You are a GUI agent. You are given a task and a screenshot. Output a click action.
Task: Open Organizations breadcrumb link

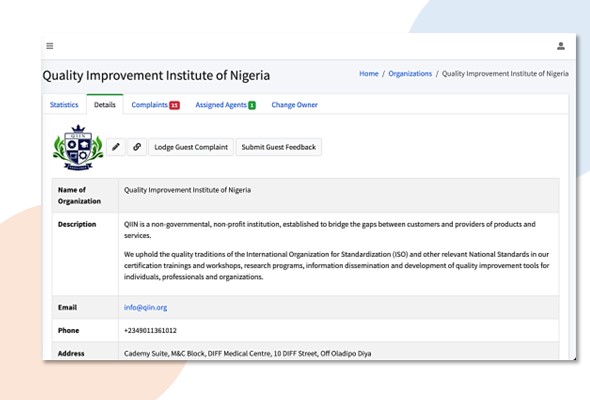410,73
